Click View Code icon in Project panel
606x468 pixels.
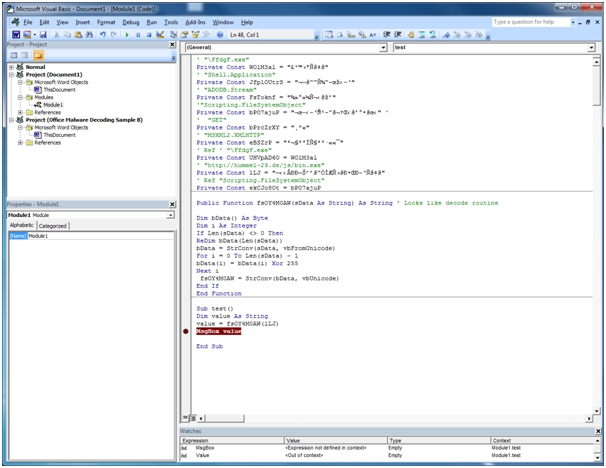tap(14, 55)
